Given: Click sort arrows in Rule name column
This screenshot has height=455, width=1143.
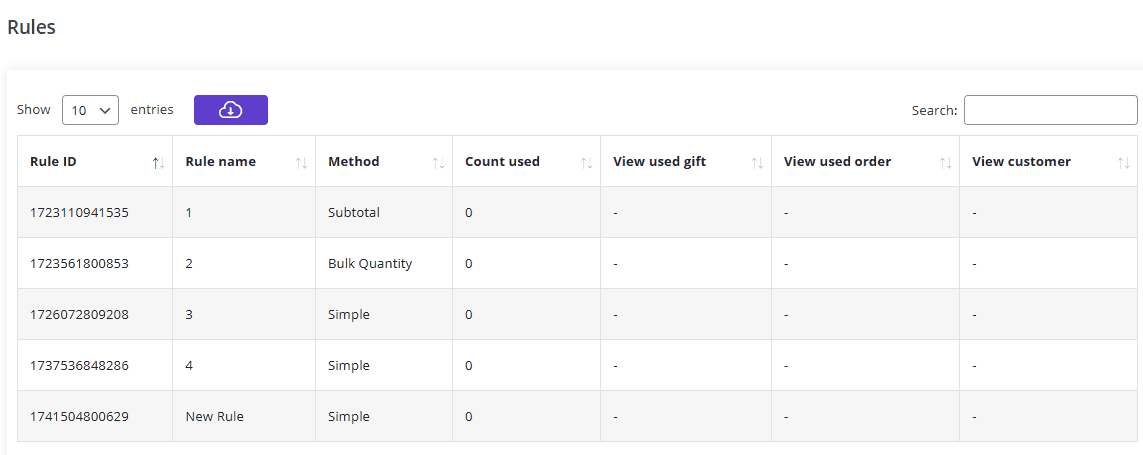Looking at the screenshot, I should point(301,162).
